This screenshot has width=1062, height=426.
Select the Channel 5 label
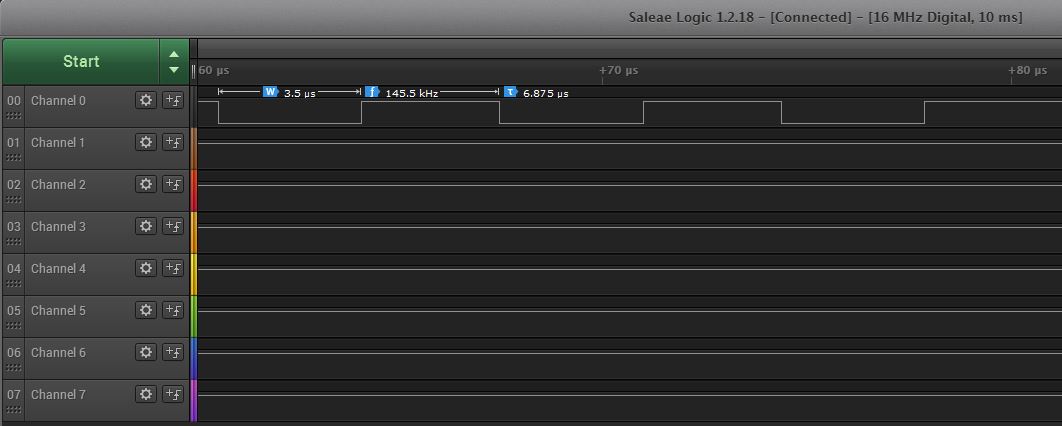click(58, 311)
